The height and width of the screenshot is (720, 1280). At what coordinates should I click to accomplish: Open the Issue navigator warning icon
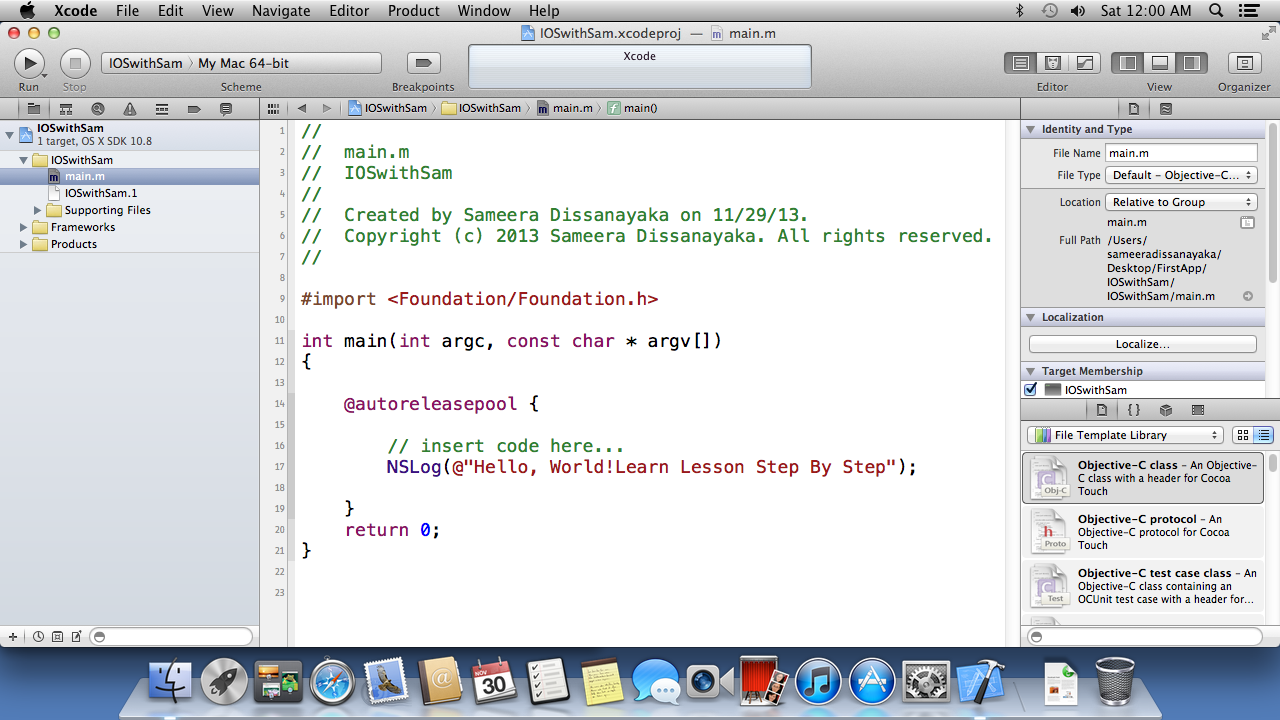[130, 108]
